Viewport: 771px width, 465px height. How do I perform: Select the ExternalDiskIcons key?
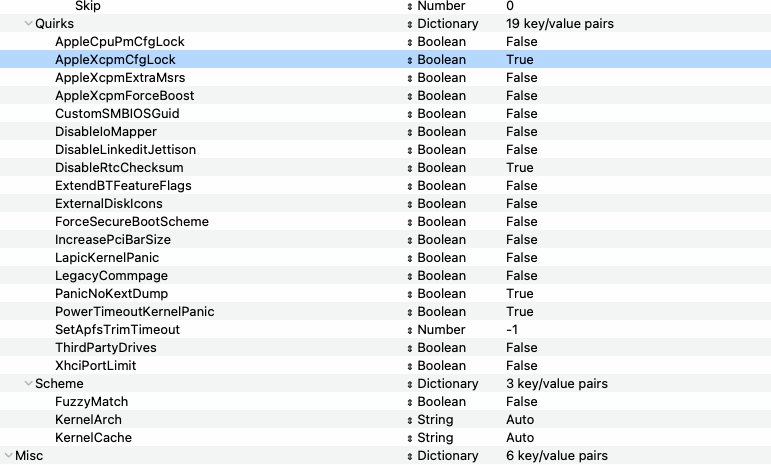tap(109, 203)
